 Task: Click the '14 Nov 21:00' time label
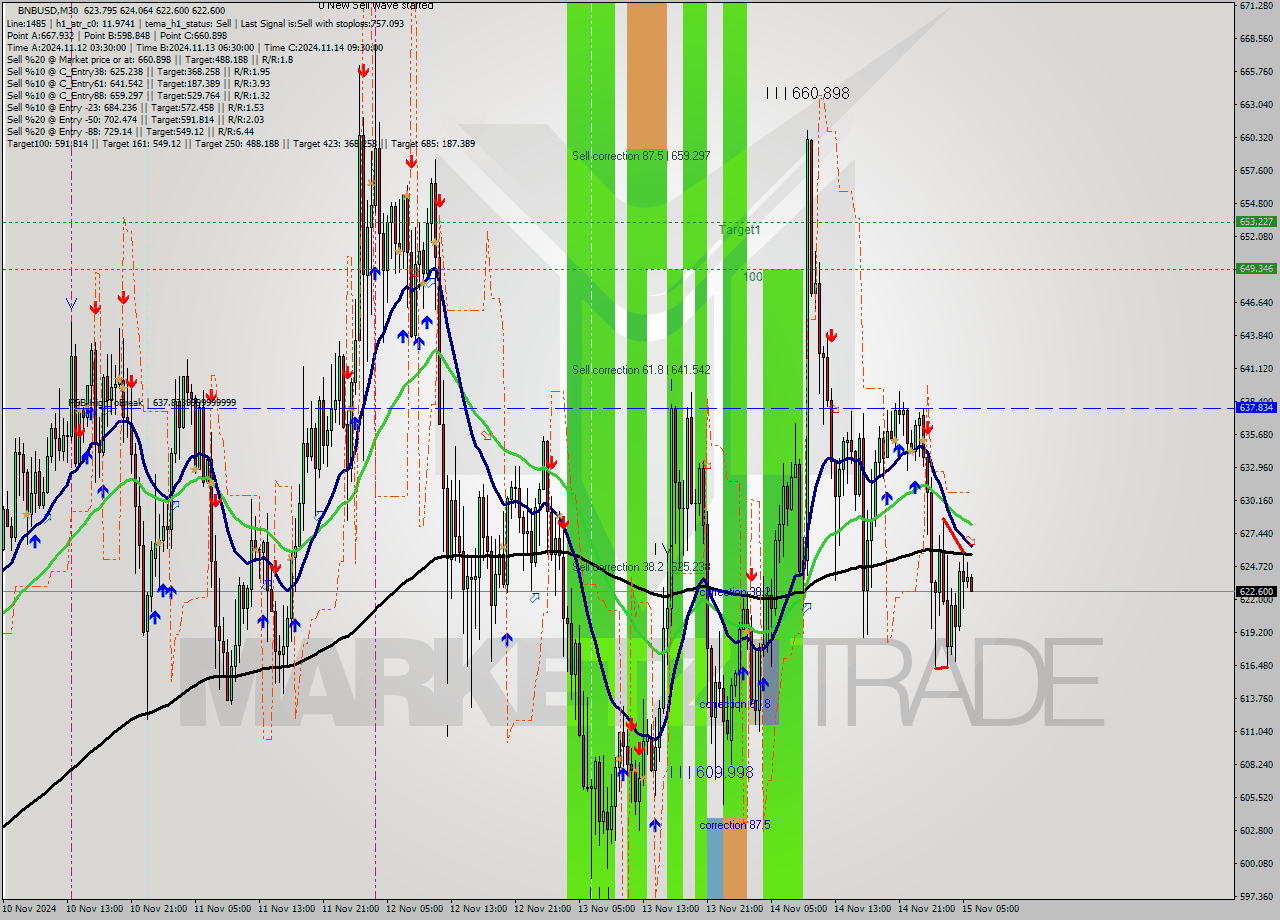[926, 909]
